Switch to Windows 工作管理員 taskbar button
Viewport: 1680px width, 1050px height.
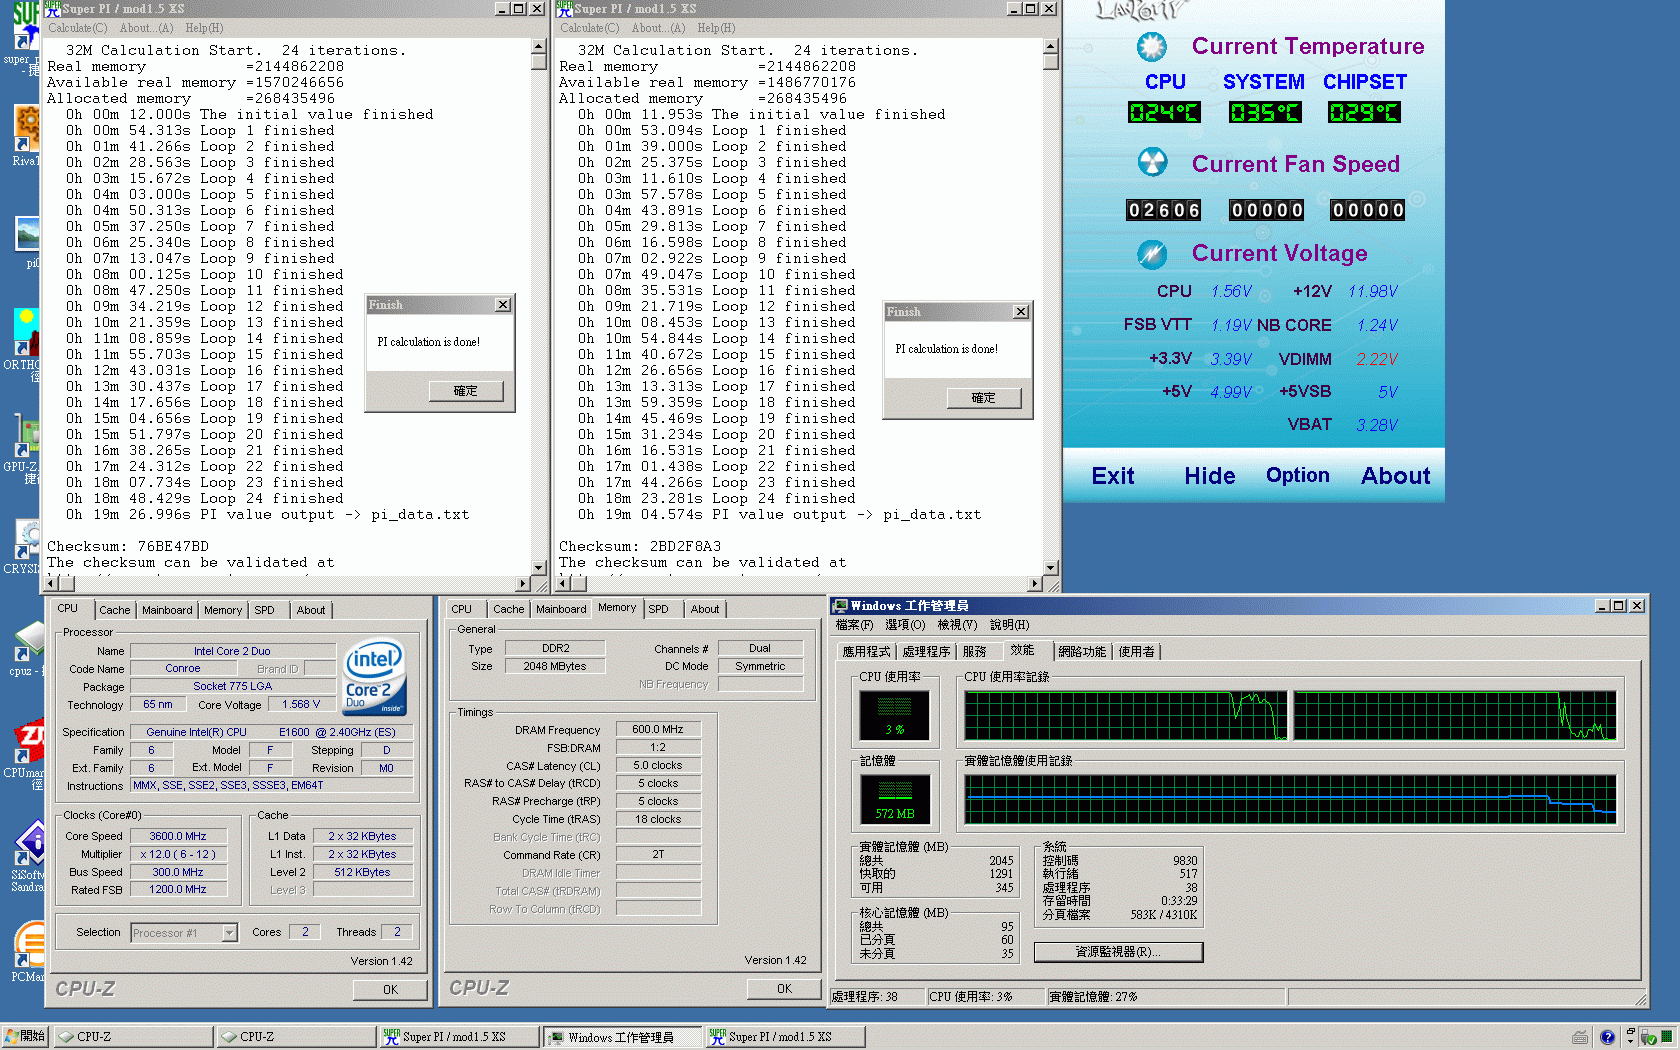(622, 1037)
